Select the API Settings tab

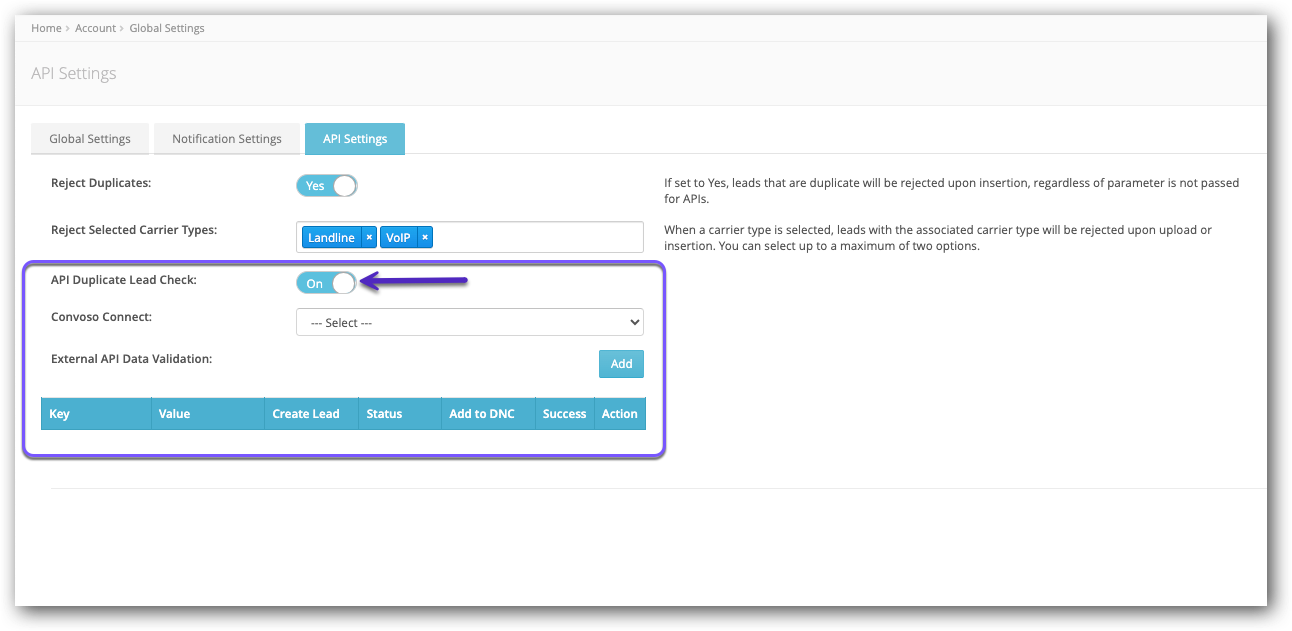point(355,138)
